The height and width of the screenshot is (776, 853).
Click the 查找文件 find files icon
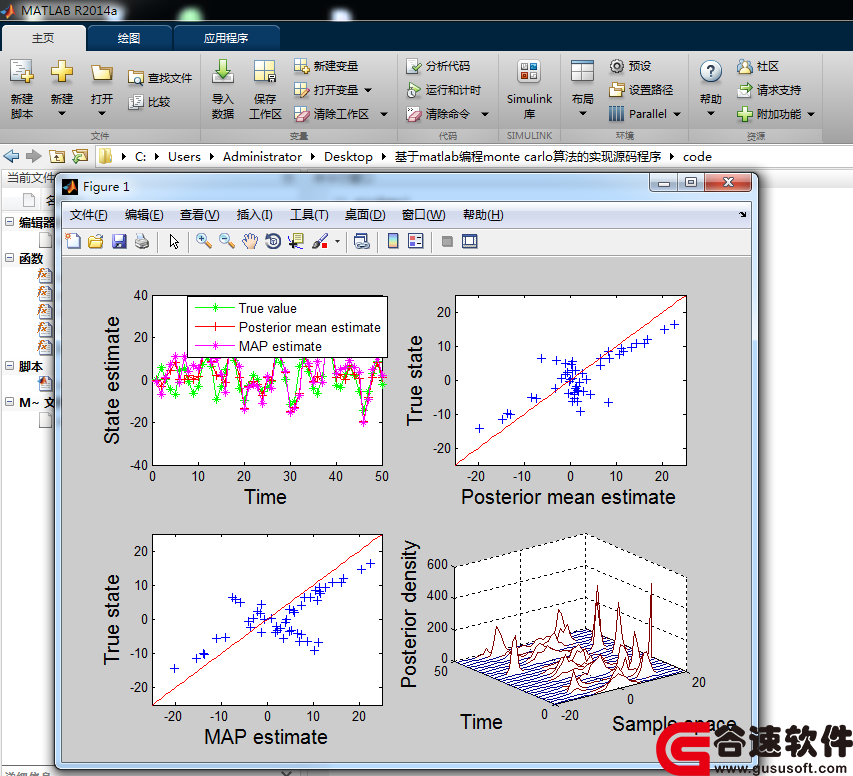pos(135,78)
